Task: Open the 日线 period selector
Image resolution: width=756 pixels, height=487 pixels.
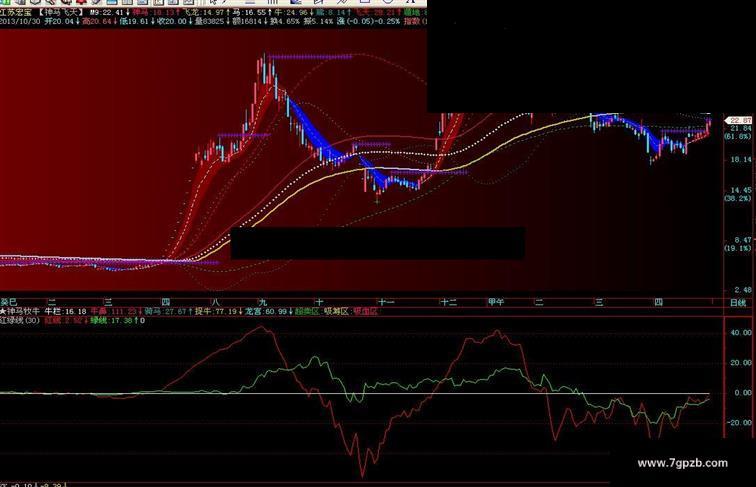Action: 738,303
